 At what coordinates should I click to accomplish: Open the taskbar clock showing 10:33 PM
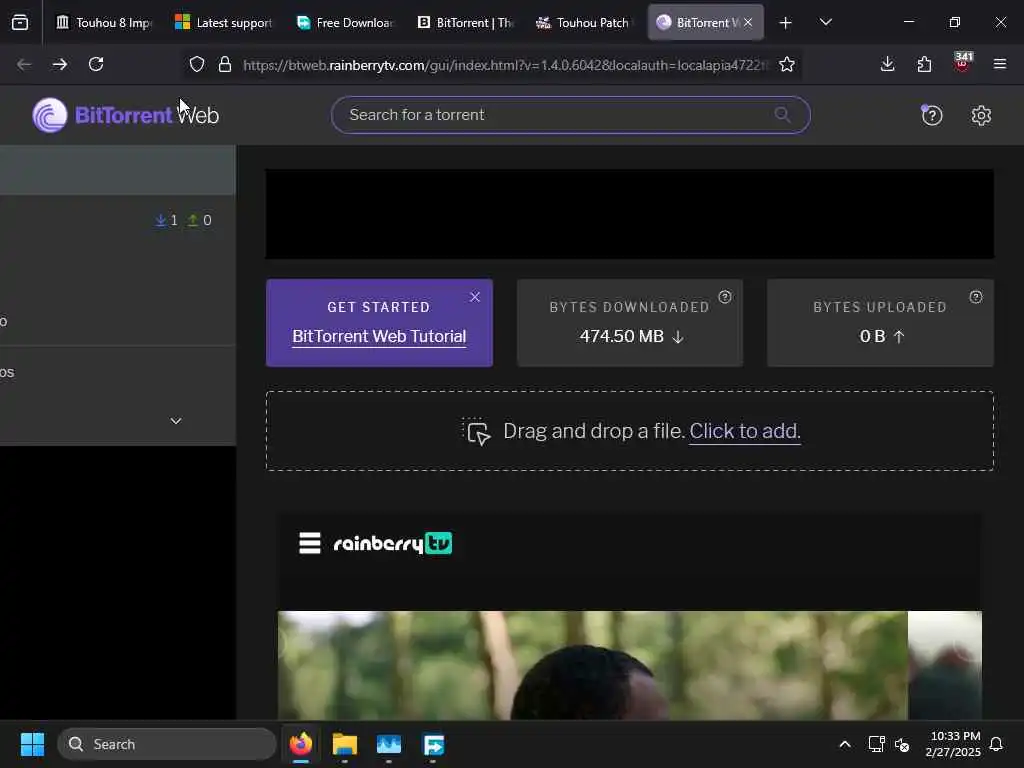point(953,744)
